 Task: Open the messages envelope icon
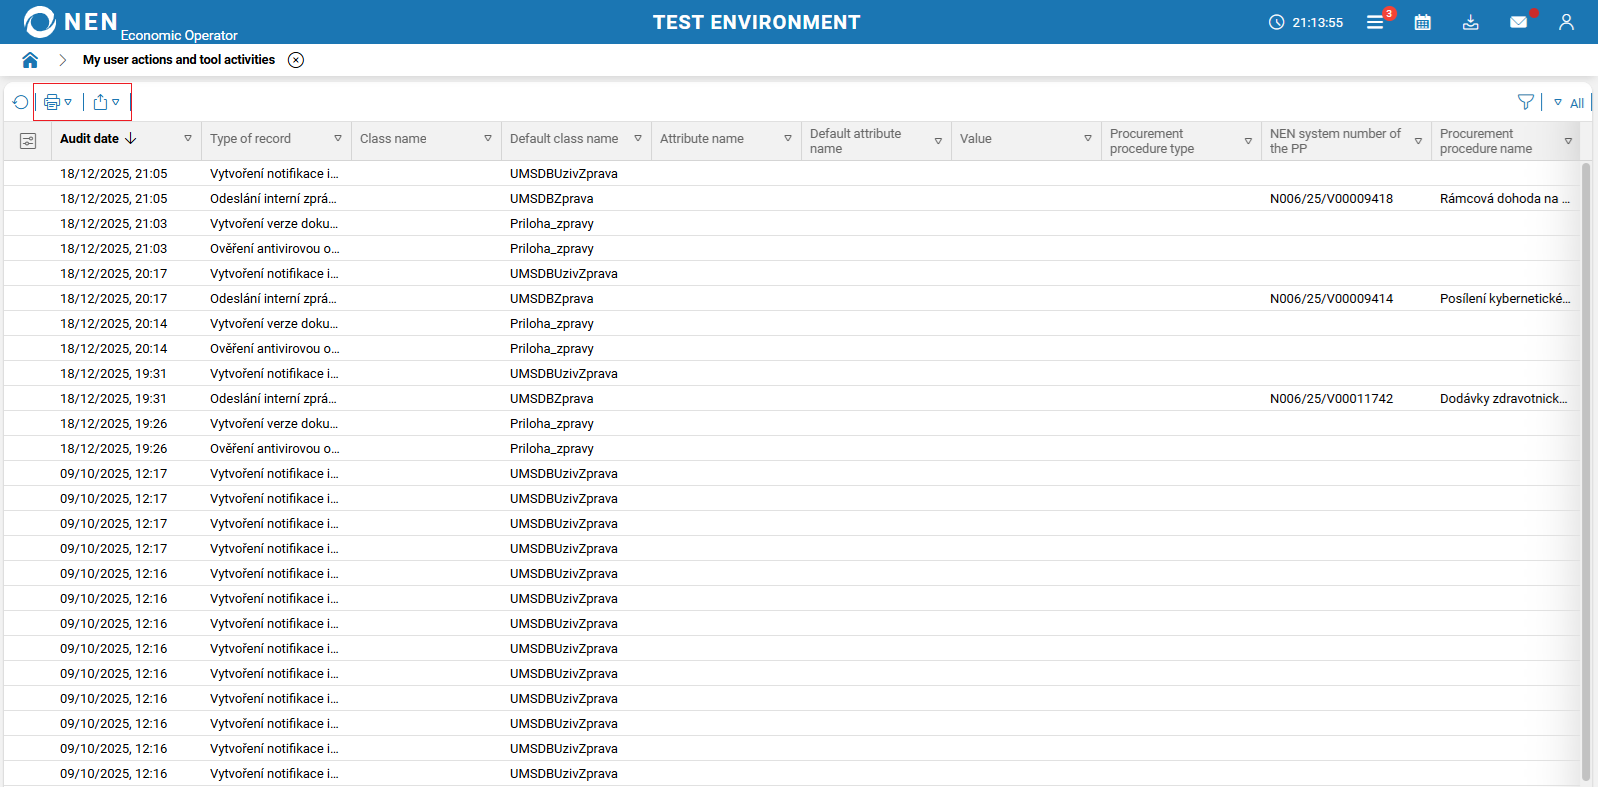[x=1518, y=22]
